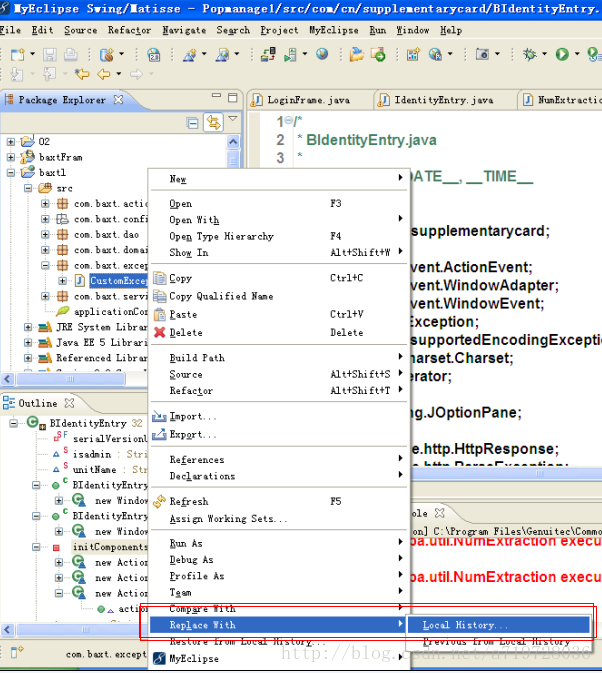
Task: Switch to LoginFrame.java editor tab
Action: click(x=308, y=100)
